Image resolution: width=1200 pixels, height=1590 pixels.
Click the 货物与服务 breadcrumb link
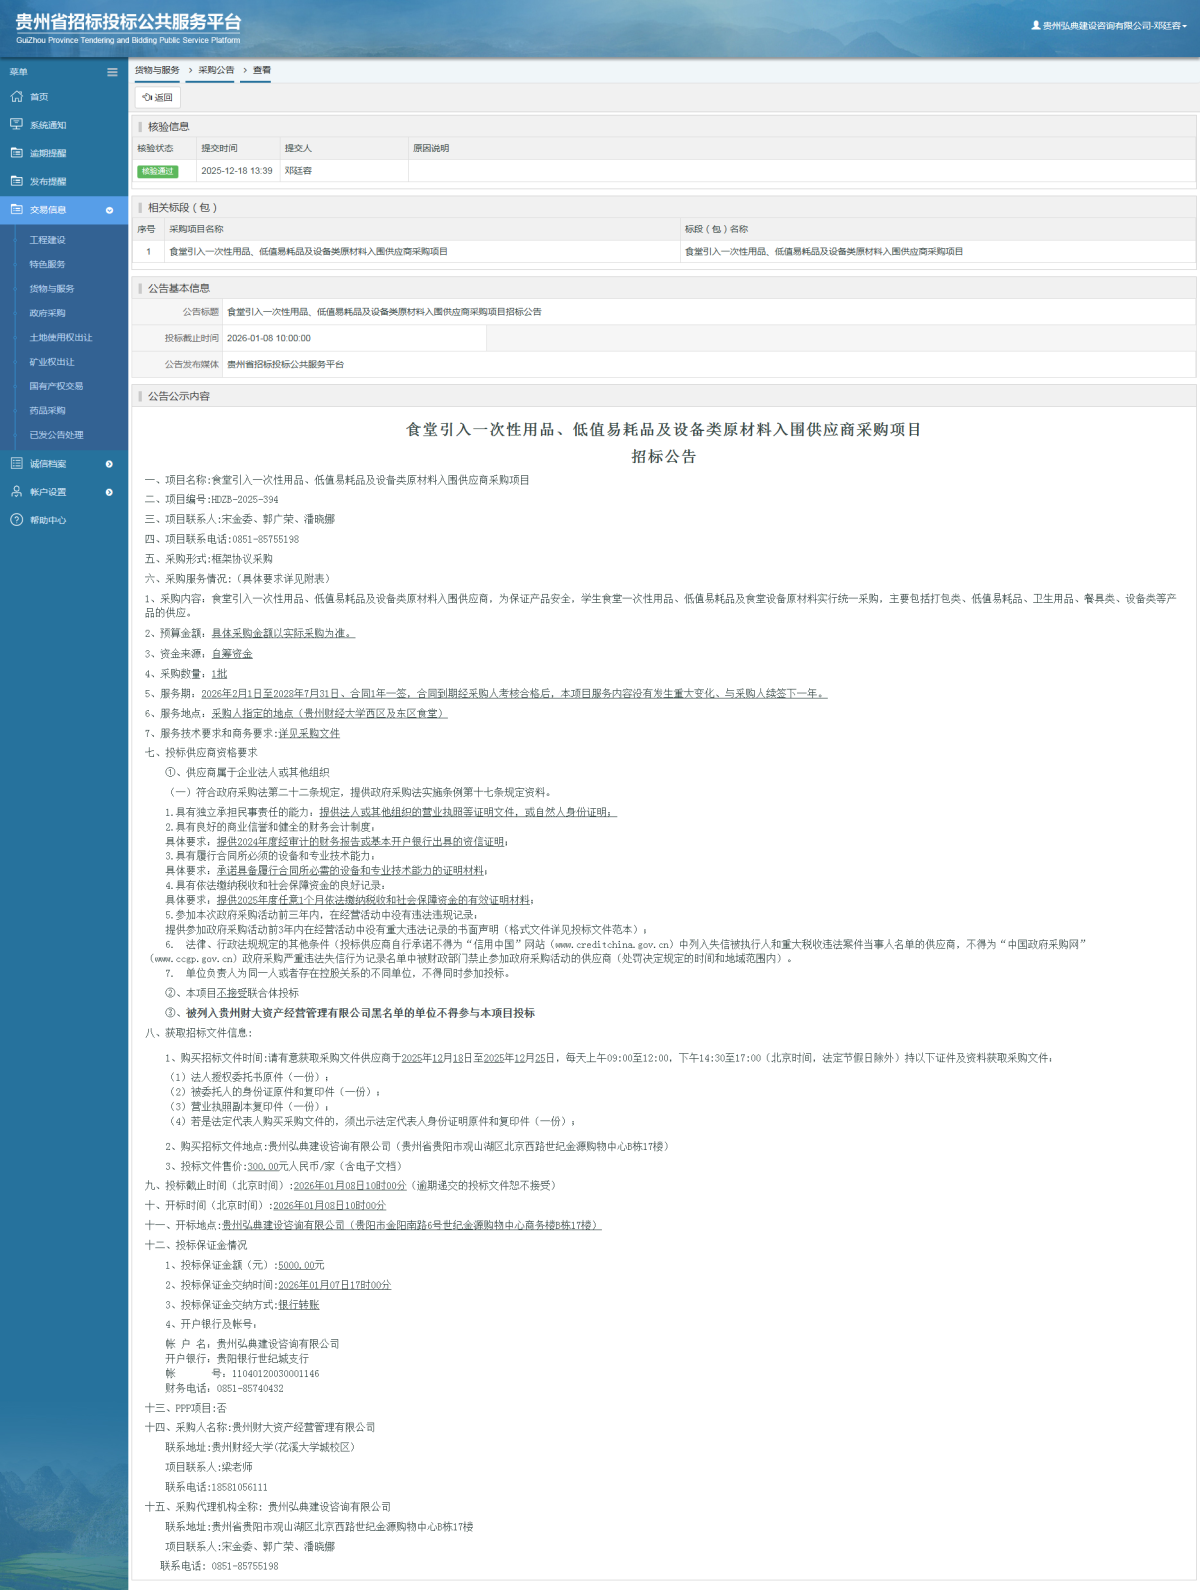[157, 70]
